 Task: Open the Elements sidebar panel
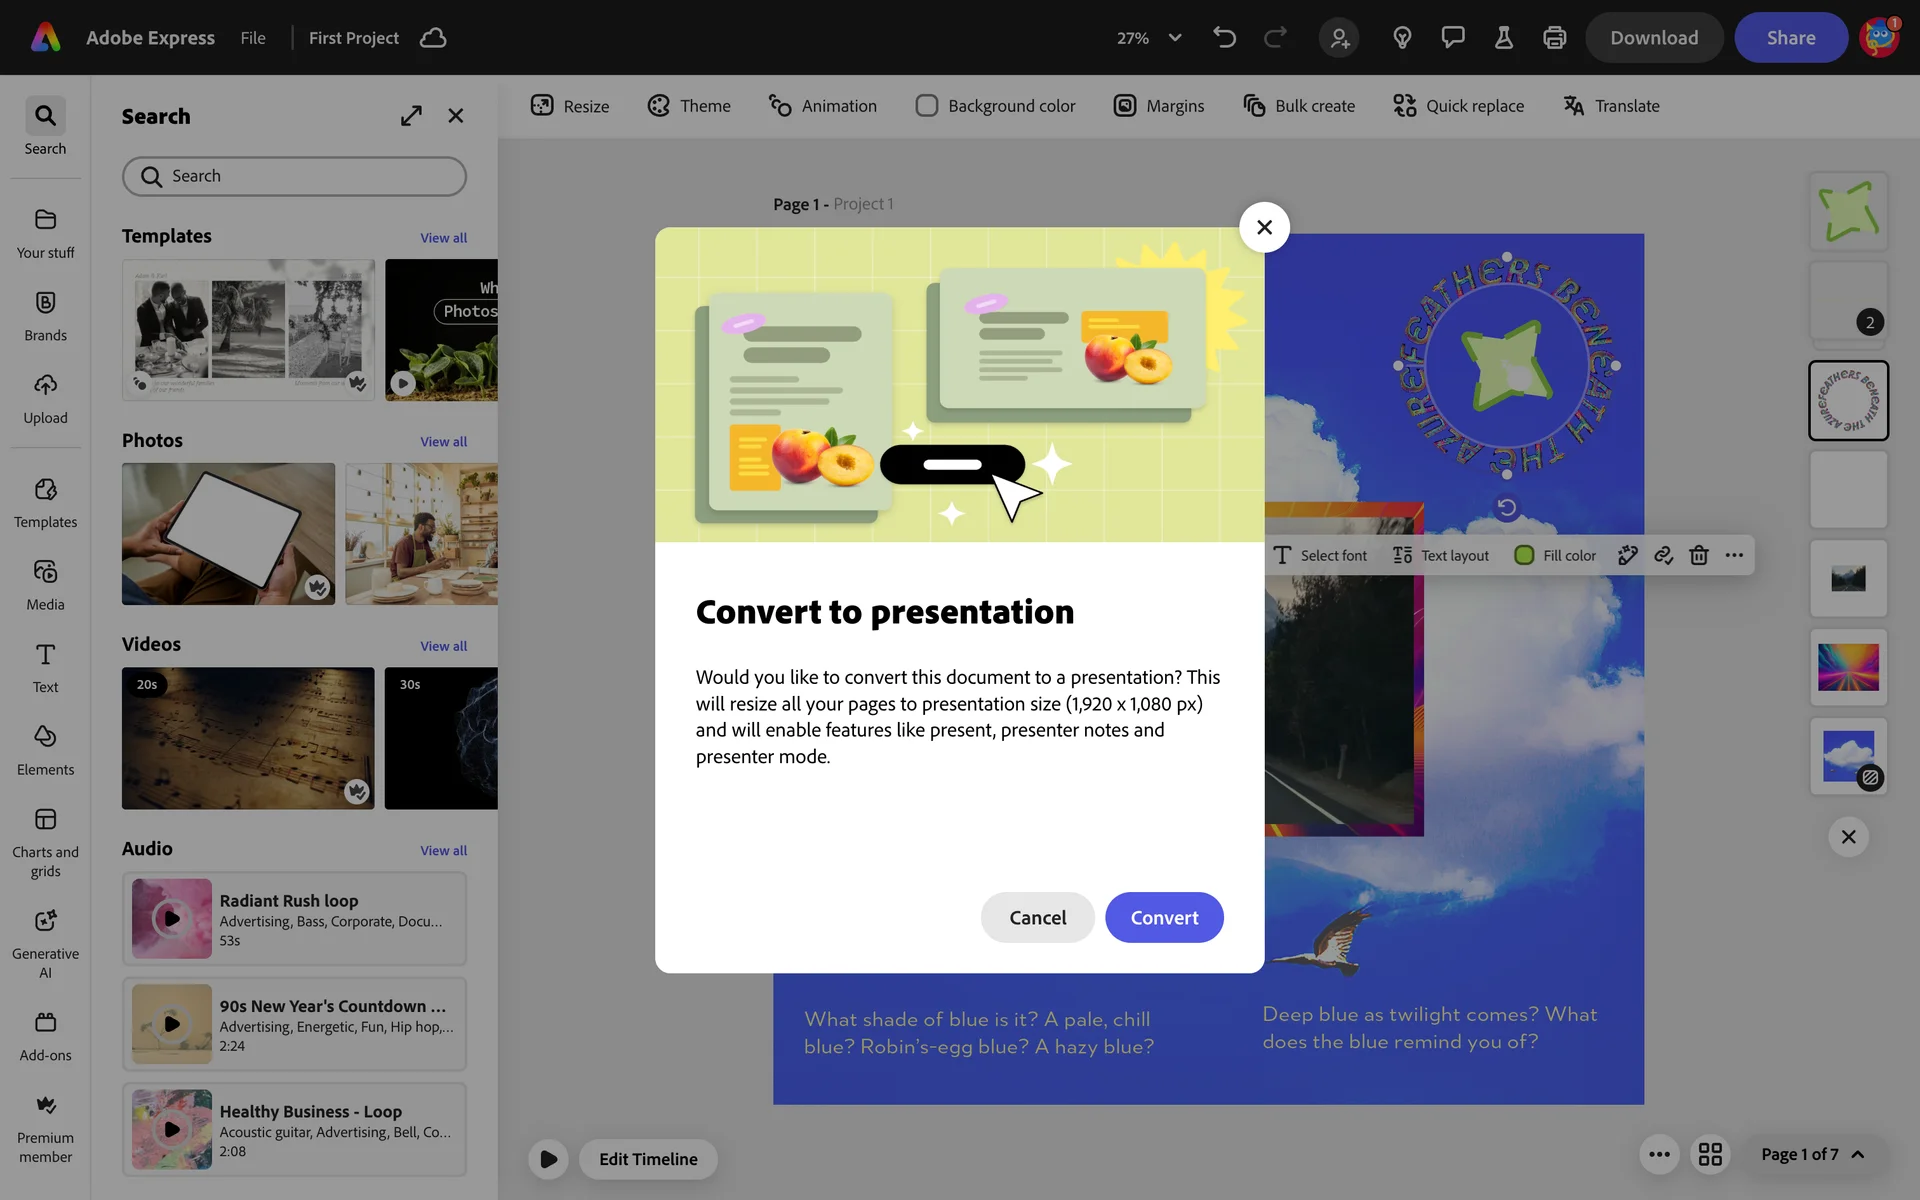[x=45, y=750]
